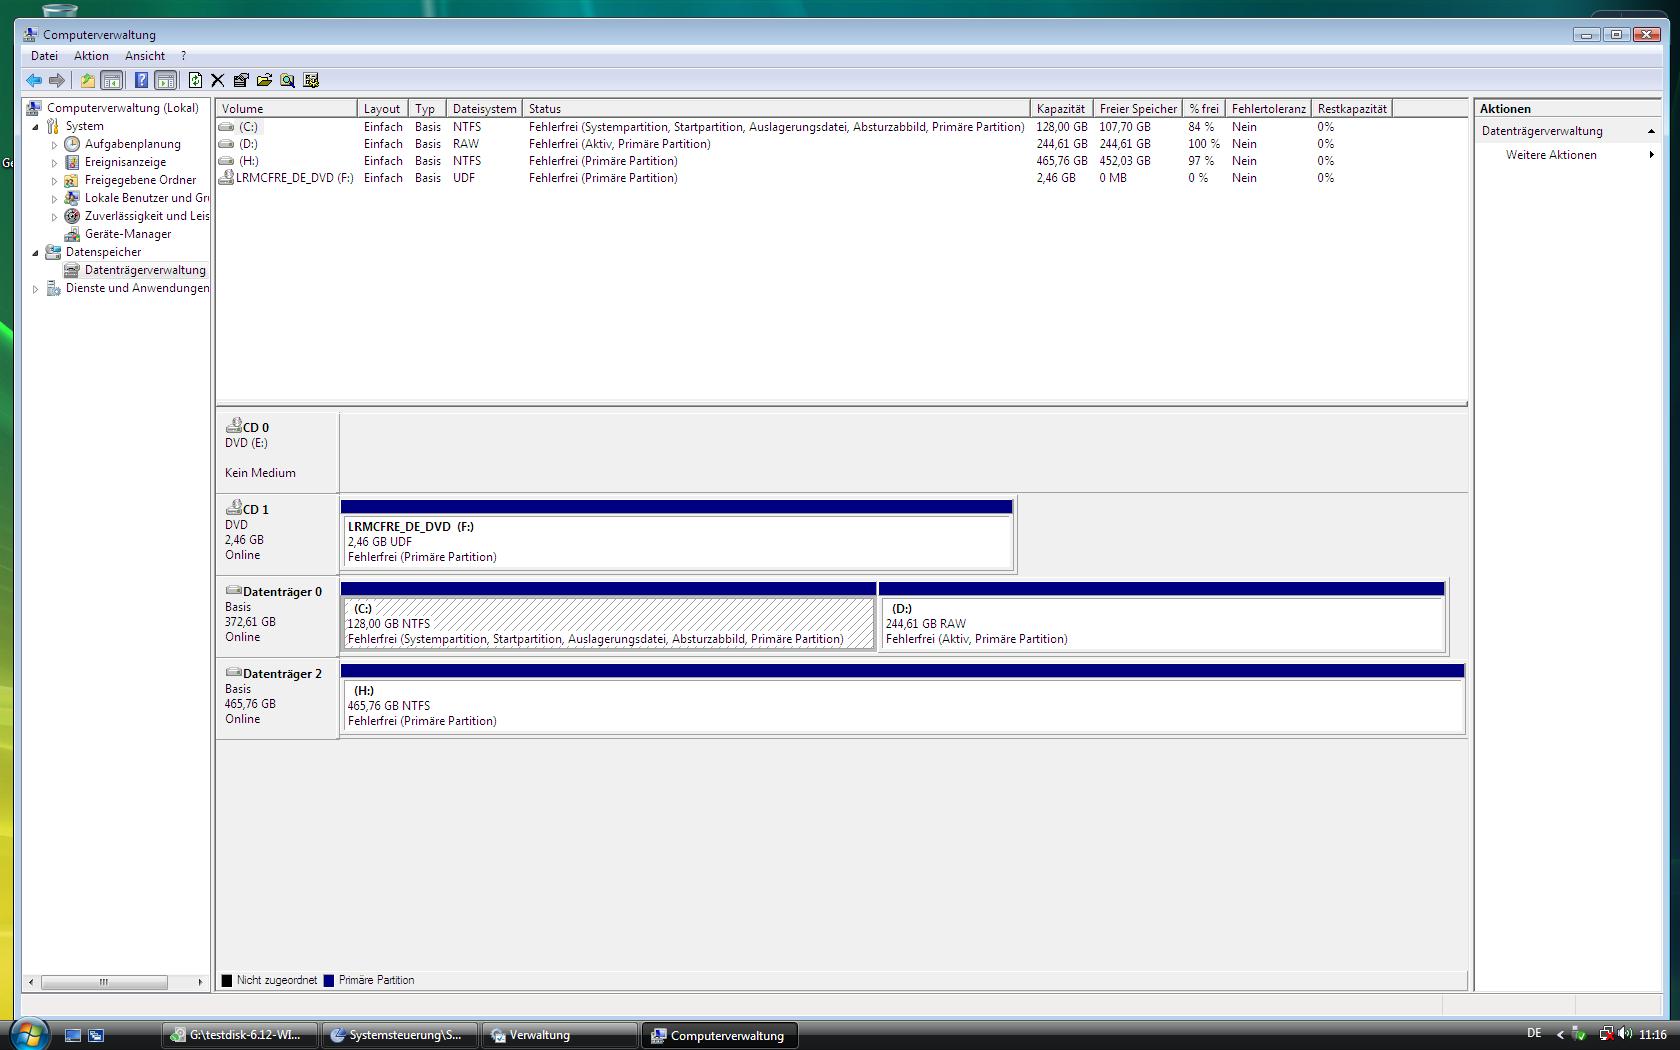Viewport: 1680px width, 1050px height.
Task: Click the tree pane horizontal scrollbar thumb
Action: tap(103, 982)
